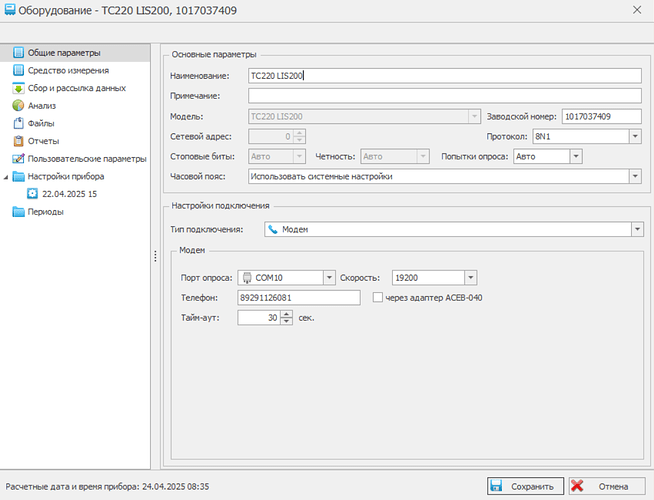Click the phone icon in Тип подключения
The width and height of the screenshot is (654, 500).
[273, 229]
